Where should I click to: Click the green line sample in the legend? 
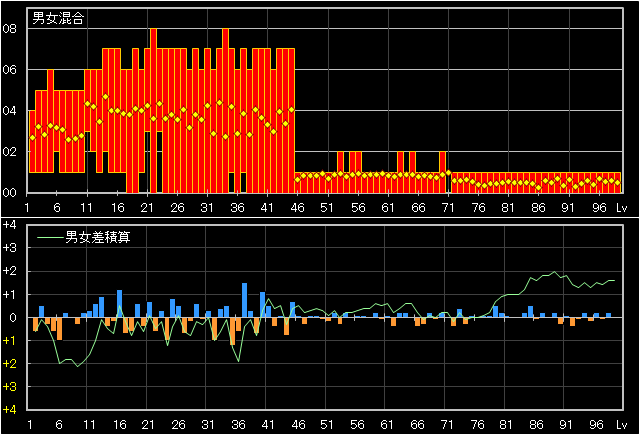50,237
